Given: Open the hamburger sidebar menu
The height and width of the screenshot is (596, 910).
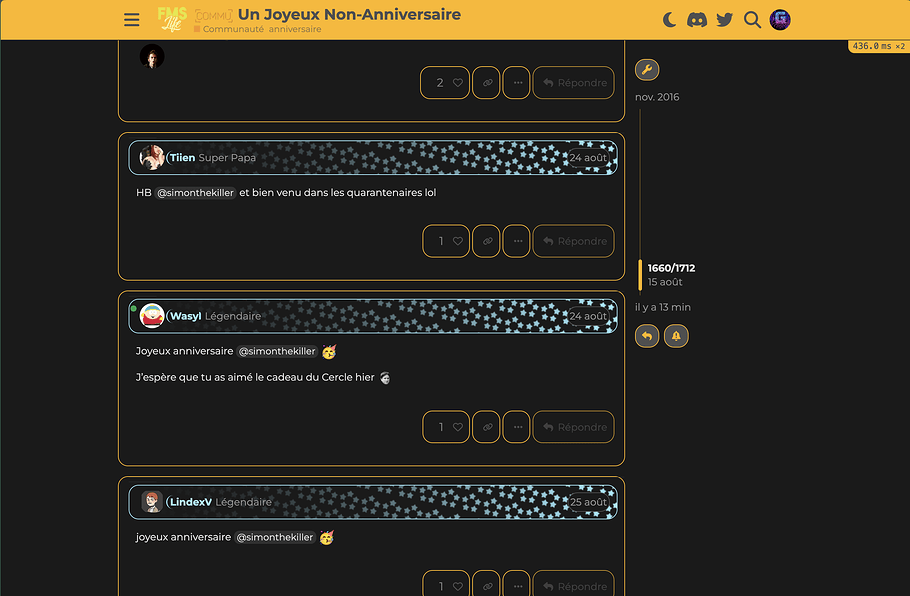Looking at the screenshot, I should [x=131, y=20].
